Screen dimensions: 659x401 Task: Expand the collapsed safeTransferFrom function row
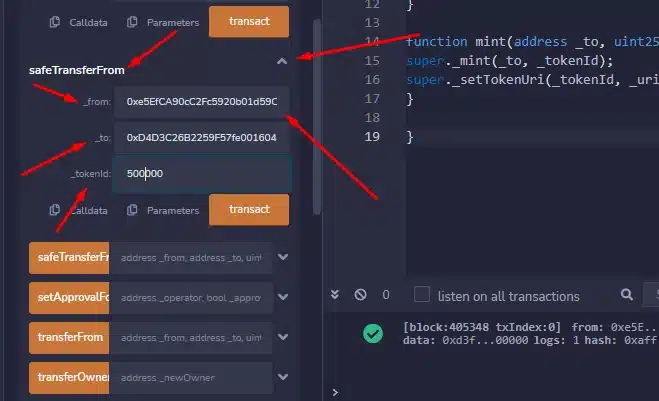point(283,257)
